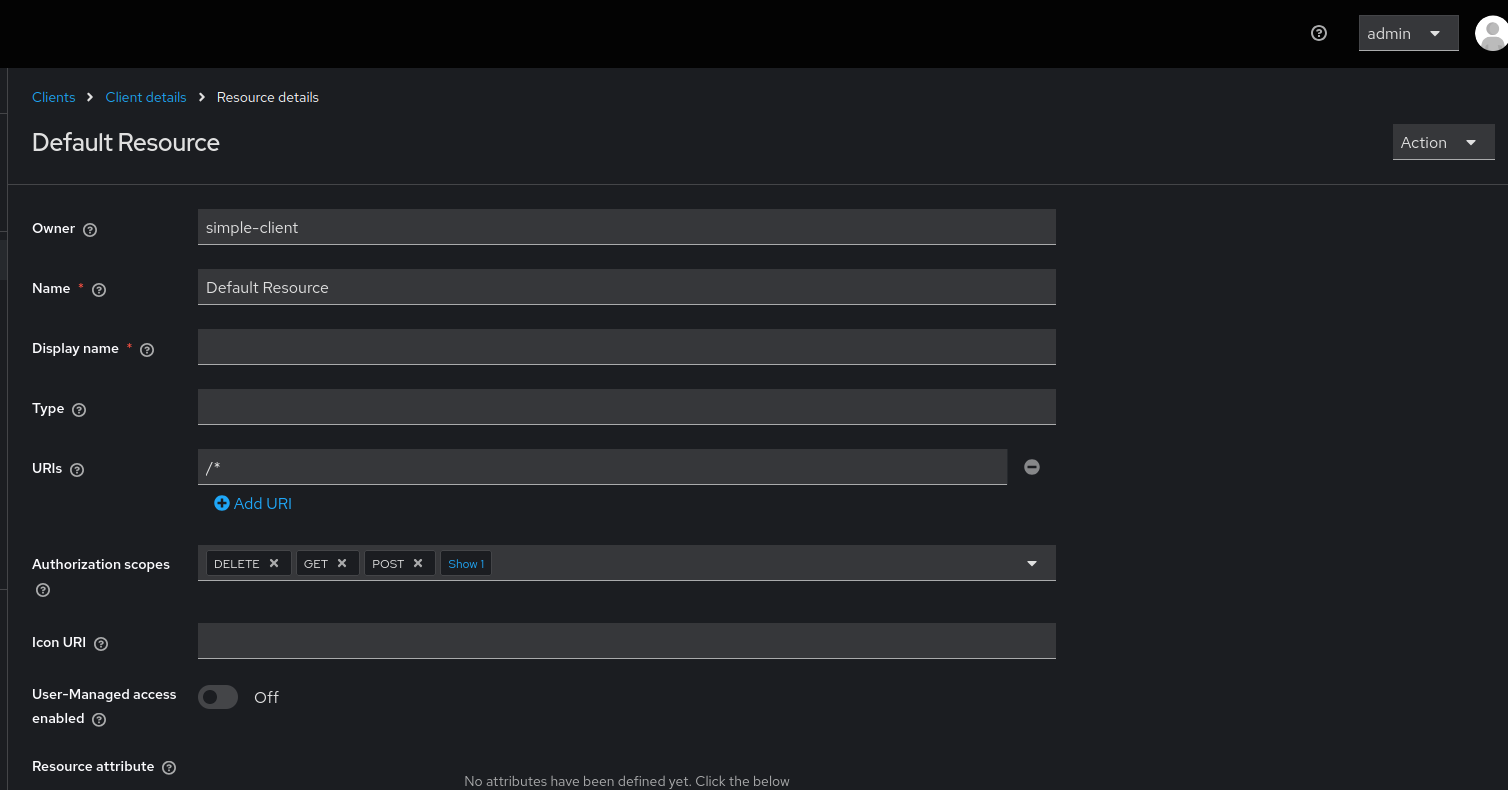Remove the DELETE authorization scope chip
This screenshot has height=790, width=1508.
(274, 562)
